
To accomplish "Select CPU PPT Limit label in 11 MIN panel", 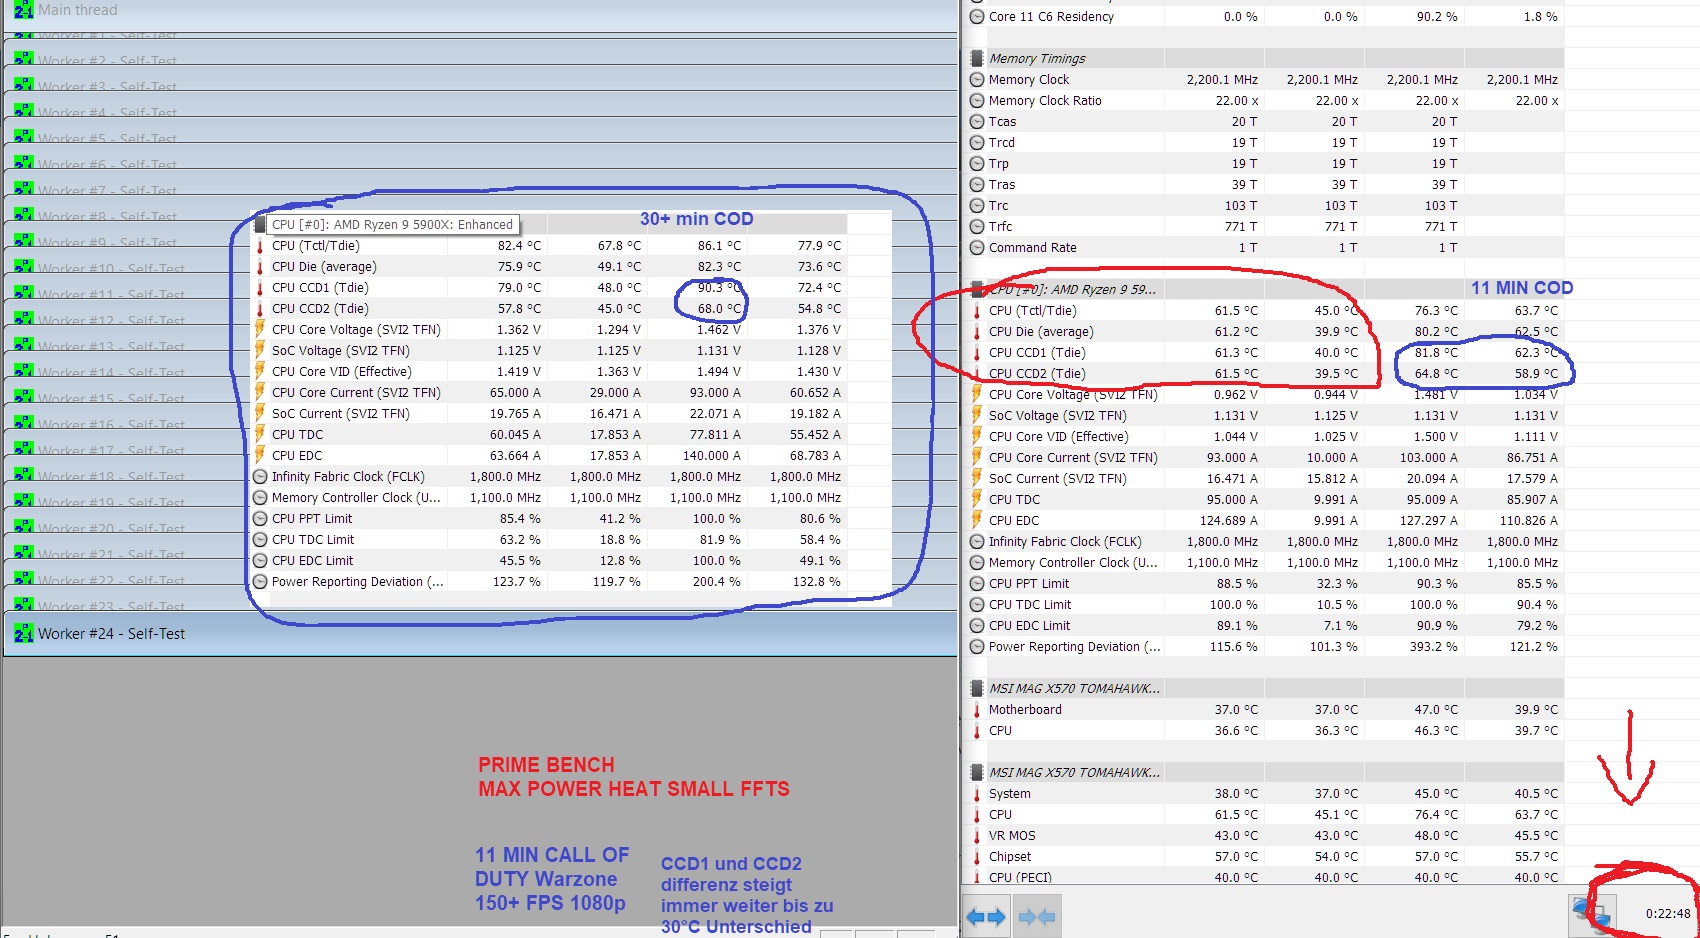I will pyautogui.click(x=1029, y=583).
